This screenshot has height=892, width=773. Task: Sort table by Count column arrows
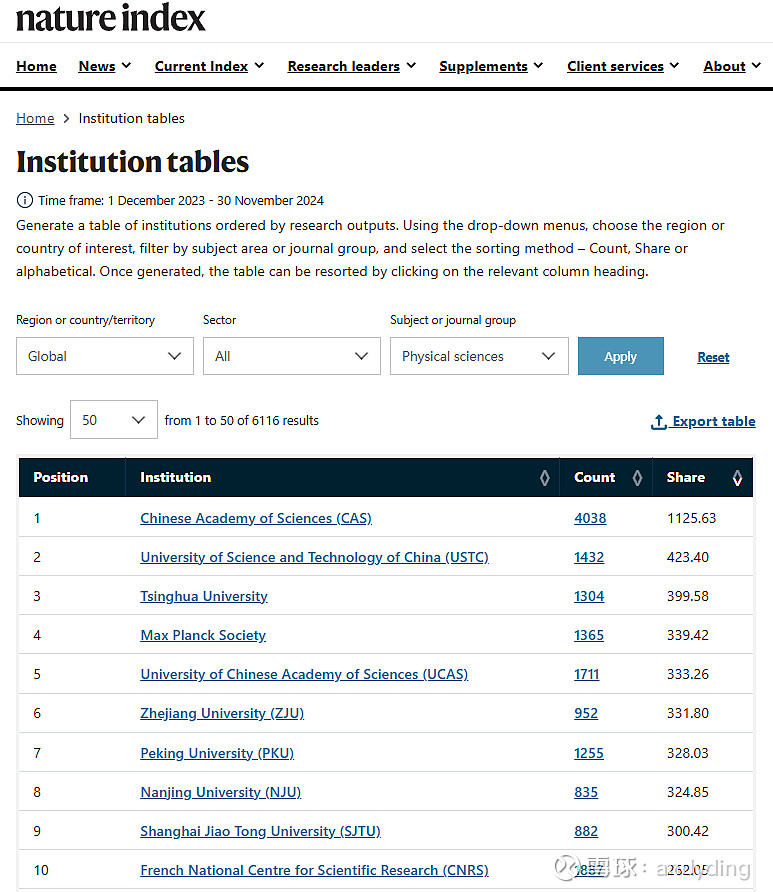pos(637,478)
